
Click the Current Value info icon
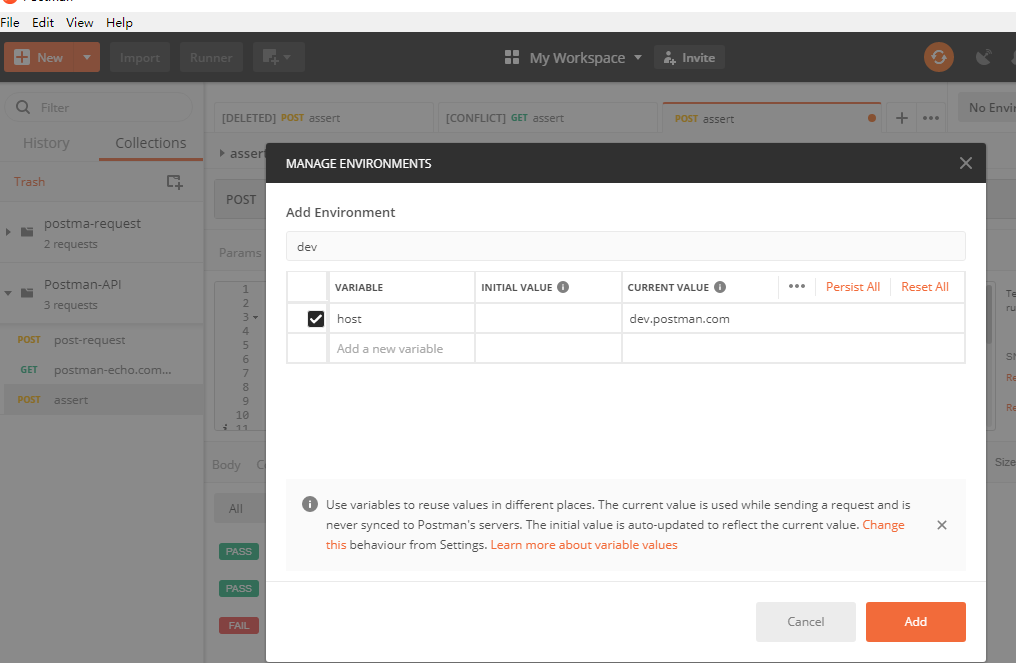(x=720, y=287)
